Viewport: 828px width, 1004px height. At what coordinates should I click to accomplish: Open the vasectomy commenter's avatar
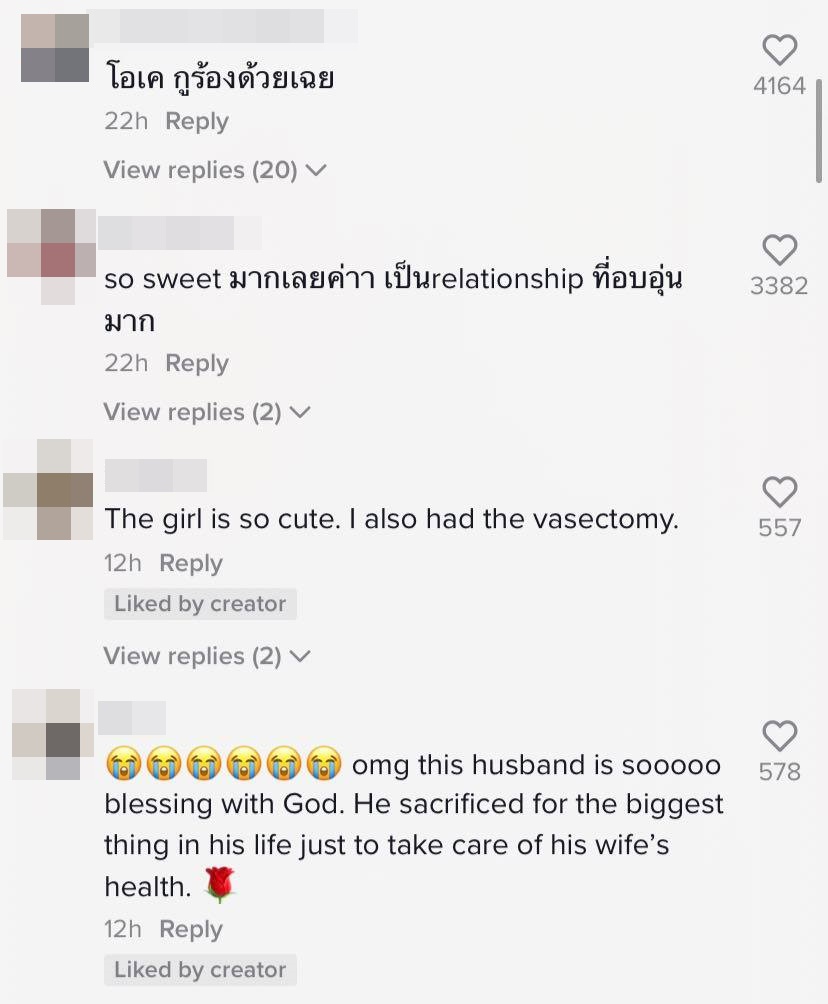click(x=49, y=489)
